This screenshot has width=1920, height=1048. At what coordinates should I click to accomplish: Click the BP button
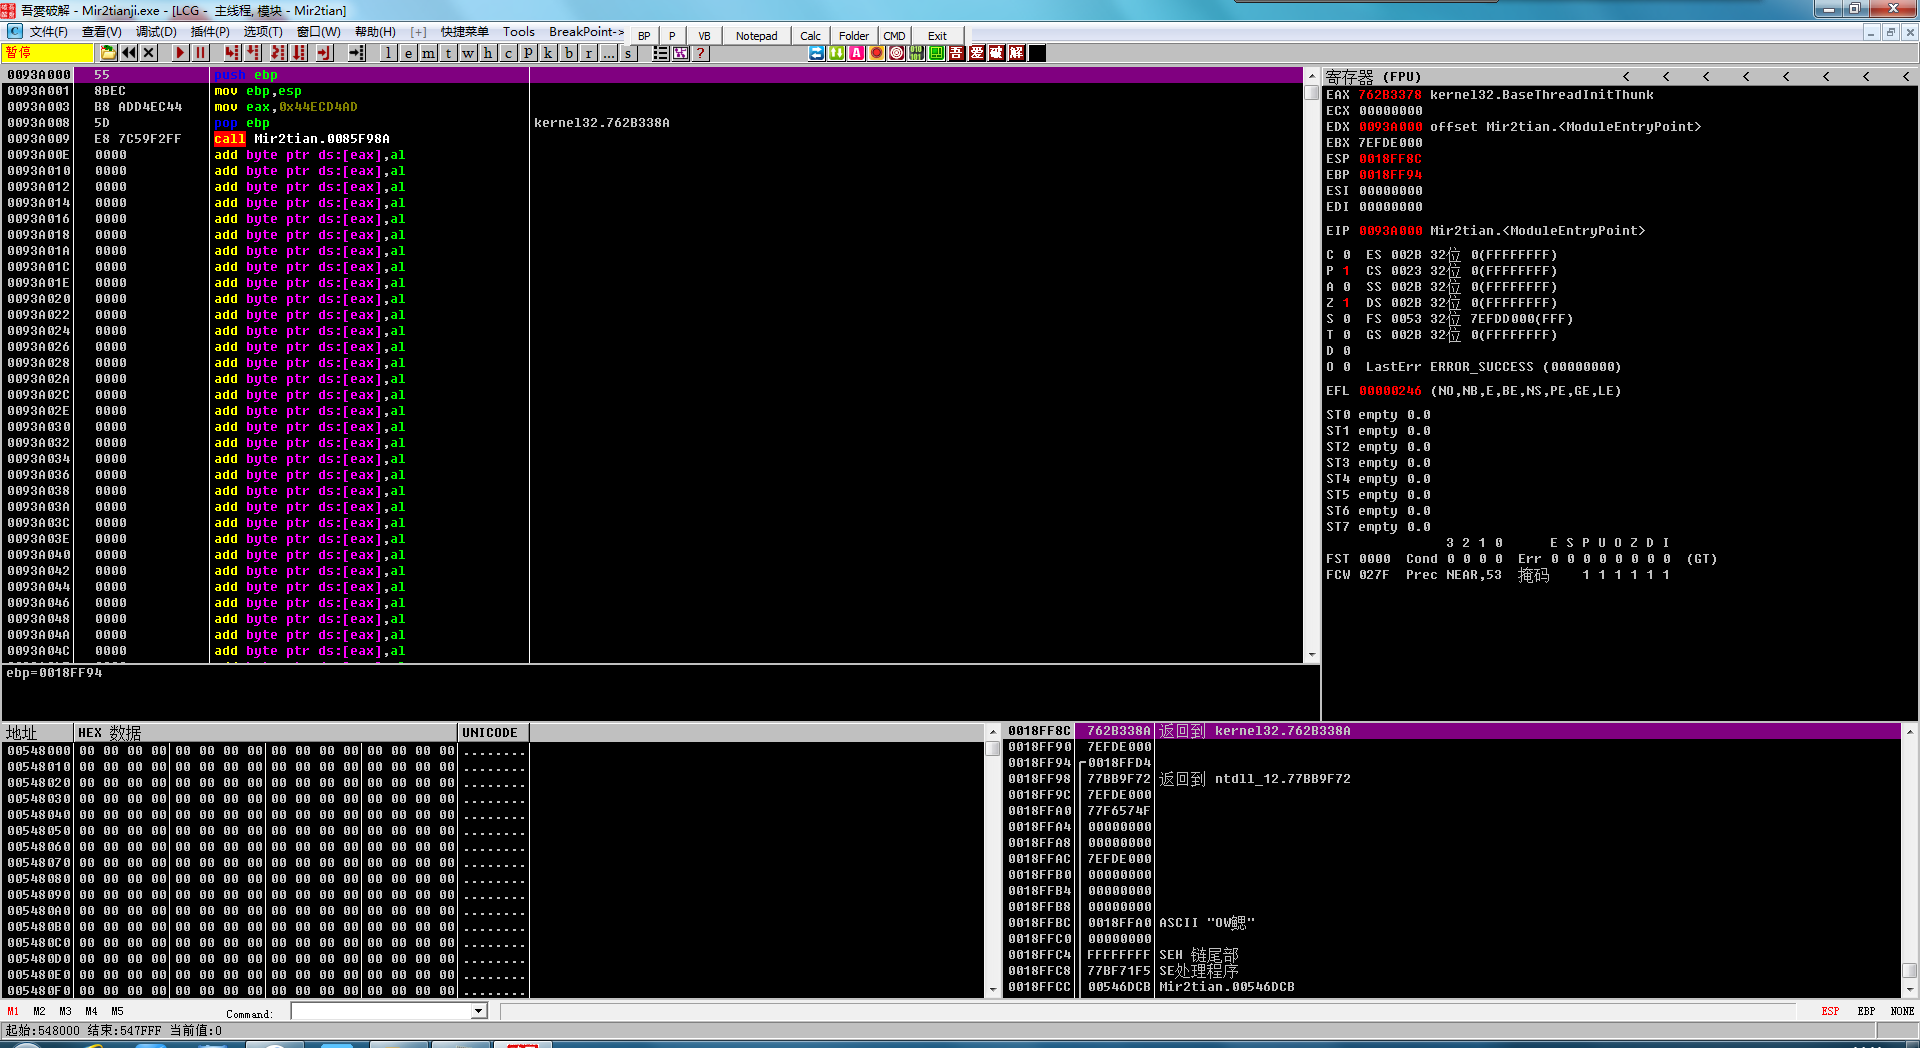644,36
